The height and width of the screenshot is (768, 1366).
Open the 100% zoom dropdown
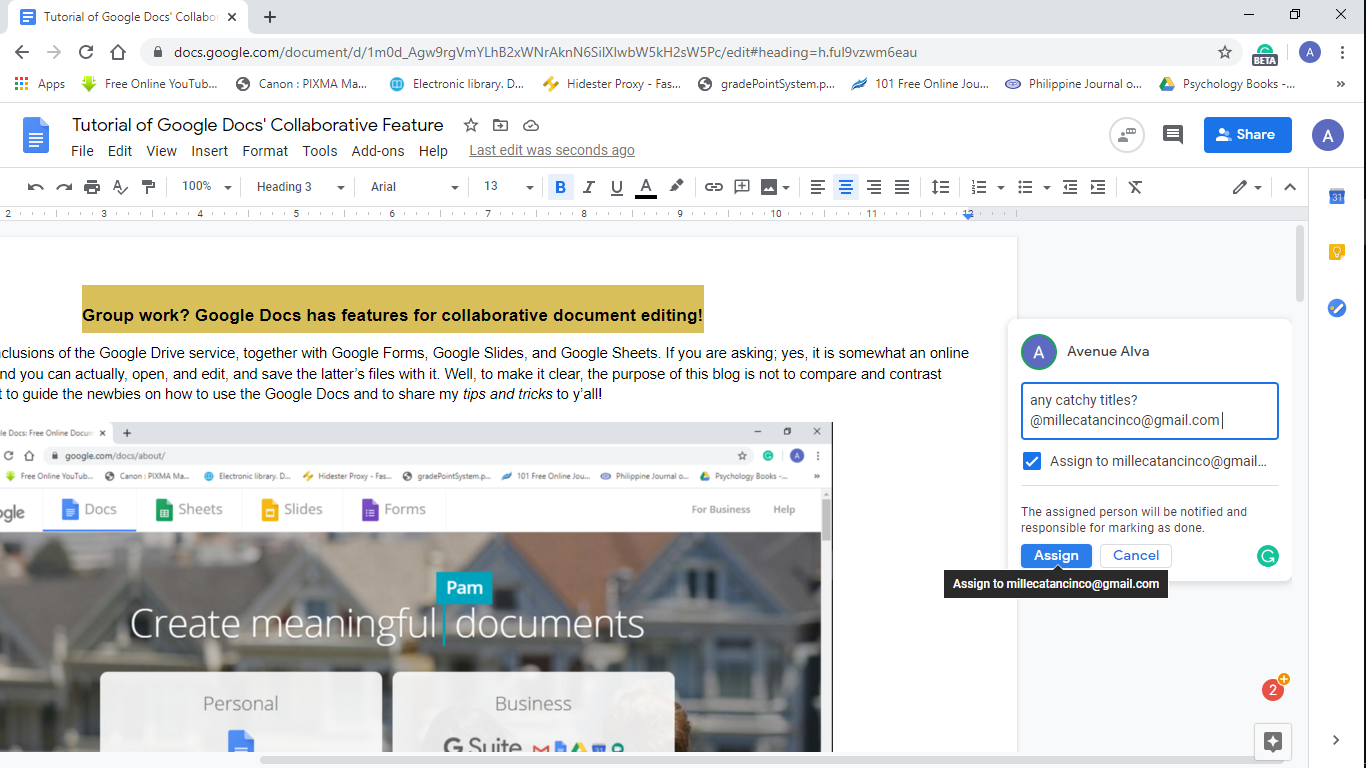(x=207, y=187)
